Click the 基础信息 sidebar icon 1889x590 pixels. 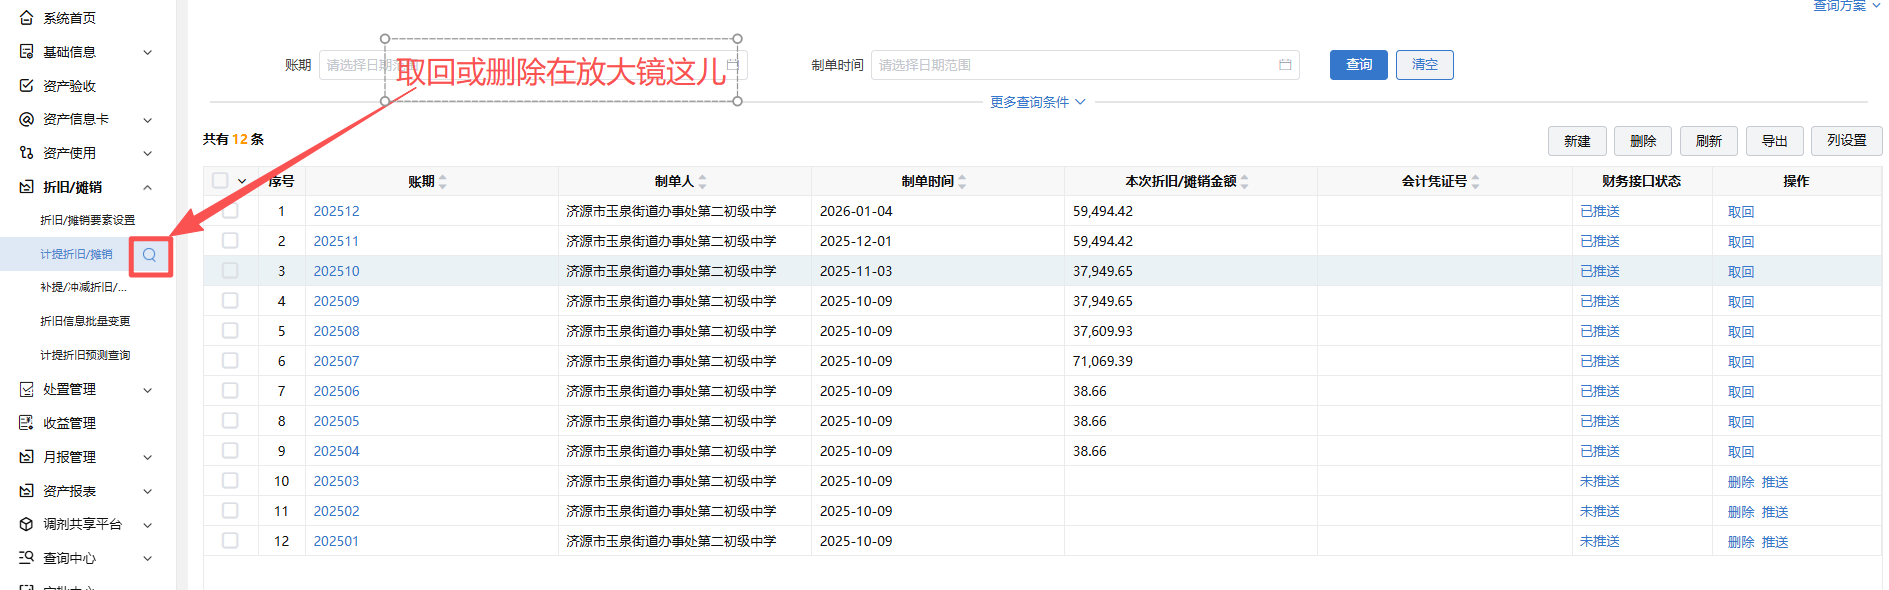pos(27,52)
